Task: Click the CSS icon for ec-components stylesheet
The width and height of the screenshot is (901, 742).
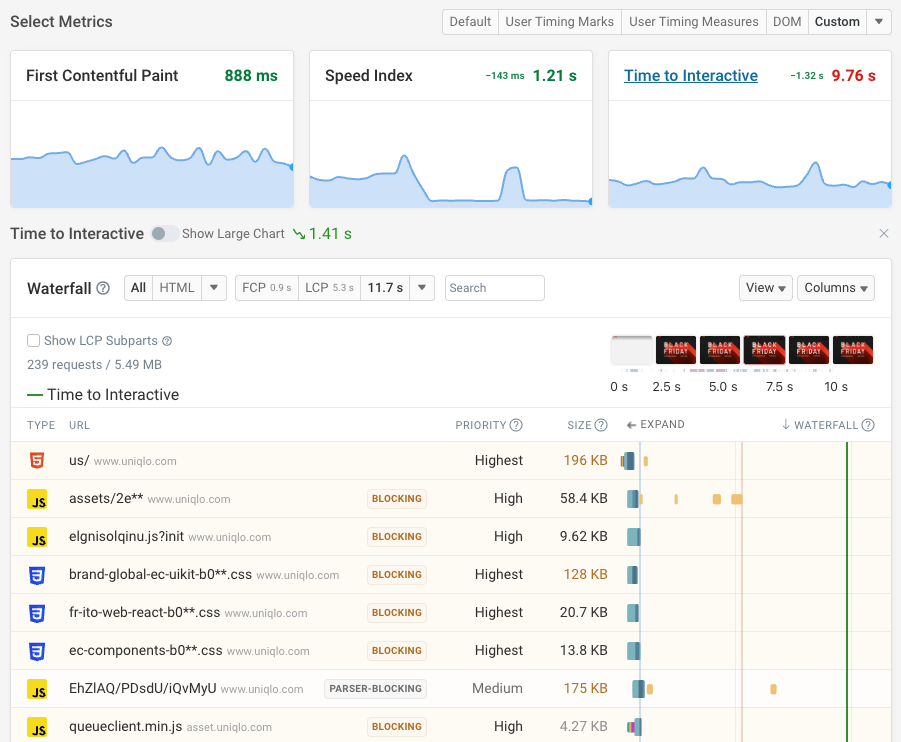Action: point(37,651)
